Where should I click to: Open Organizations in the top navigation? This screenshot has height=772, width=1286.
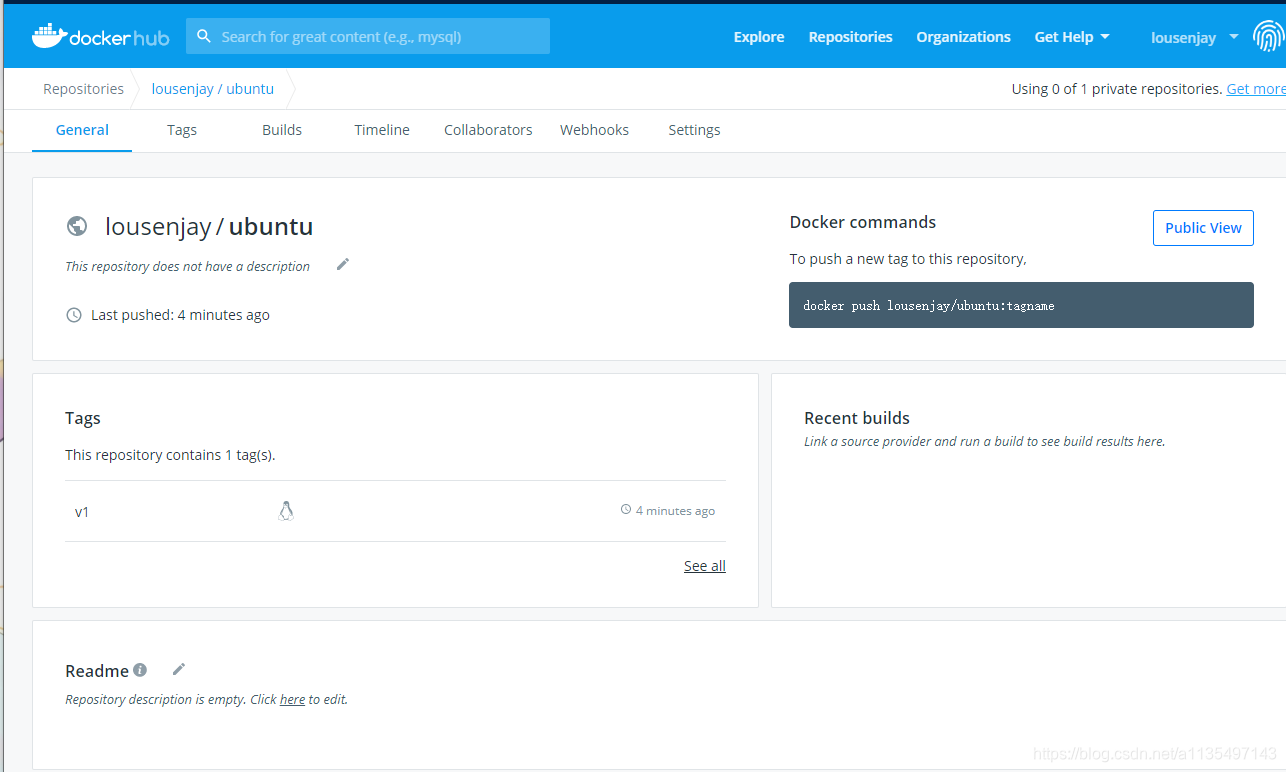(964, 37)
